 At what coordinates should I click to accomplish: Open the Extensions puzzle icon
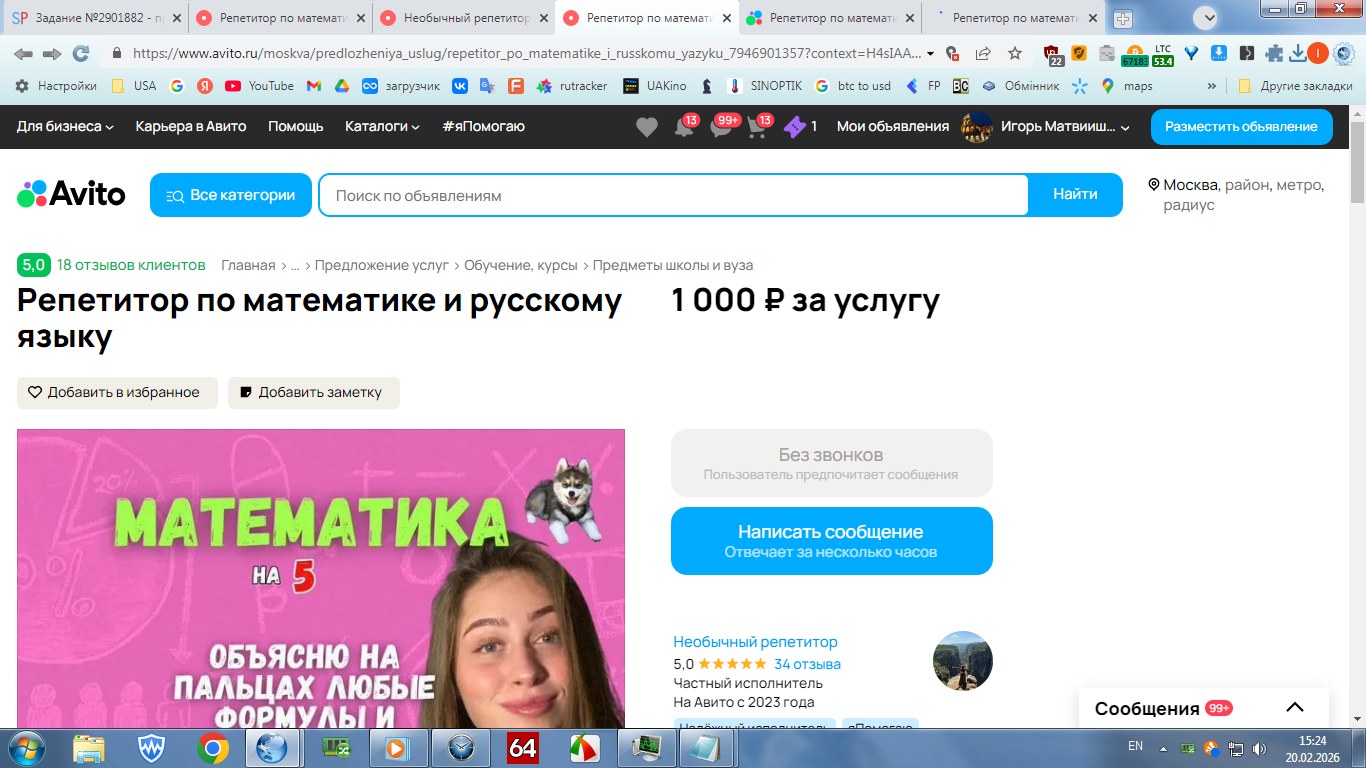pos(1274,54)
